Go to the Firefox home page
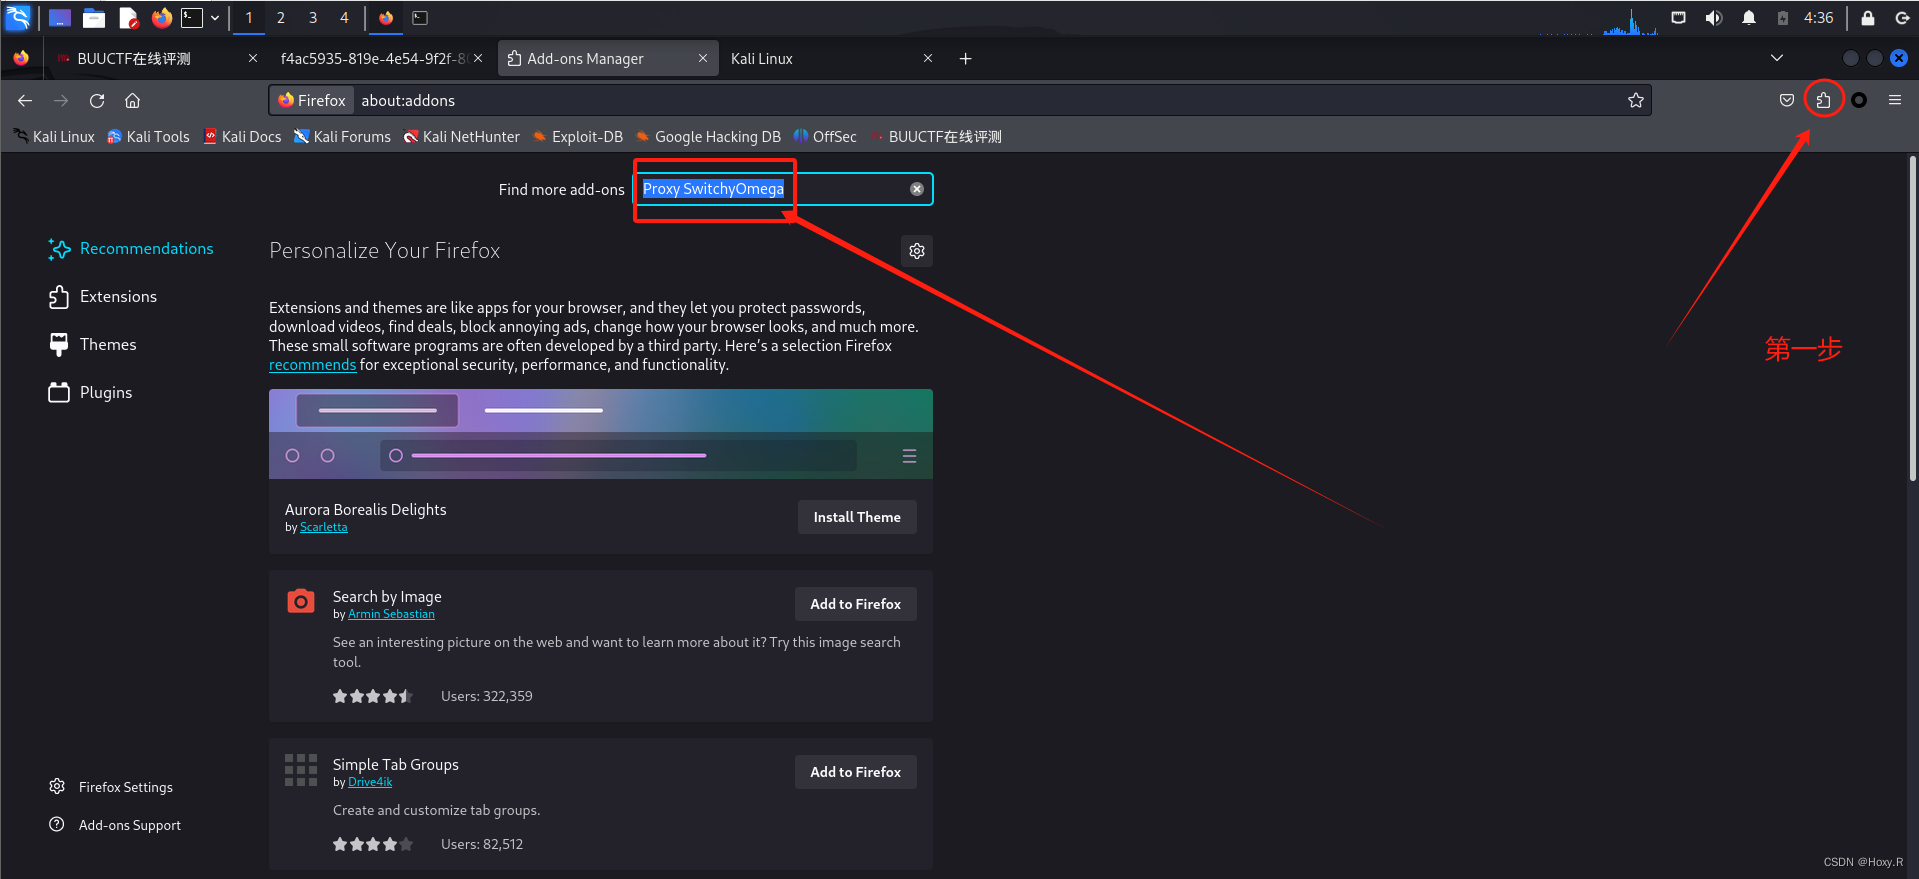Viewport: 1919px width, 879px height. coord(132,100)
